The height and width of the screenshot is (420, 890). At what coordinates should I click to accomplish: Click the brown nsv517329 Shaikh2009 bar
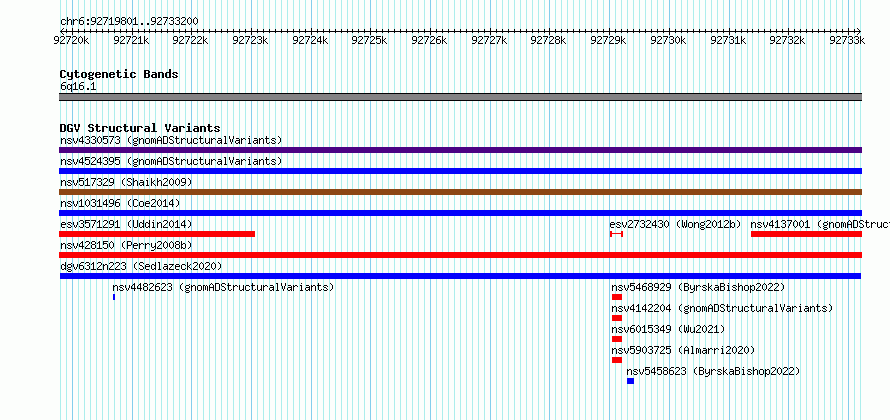[x=460, y=192]
